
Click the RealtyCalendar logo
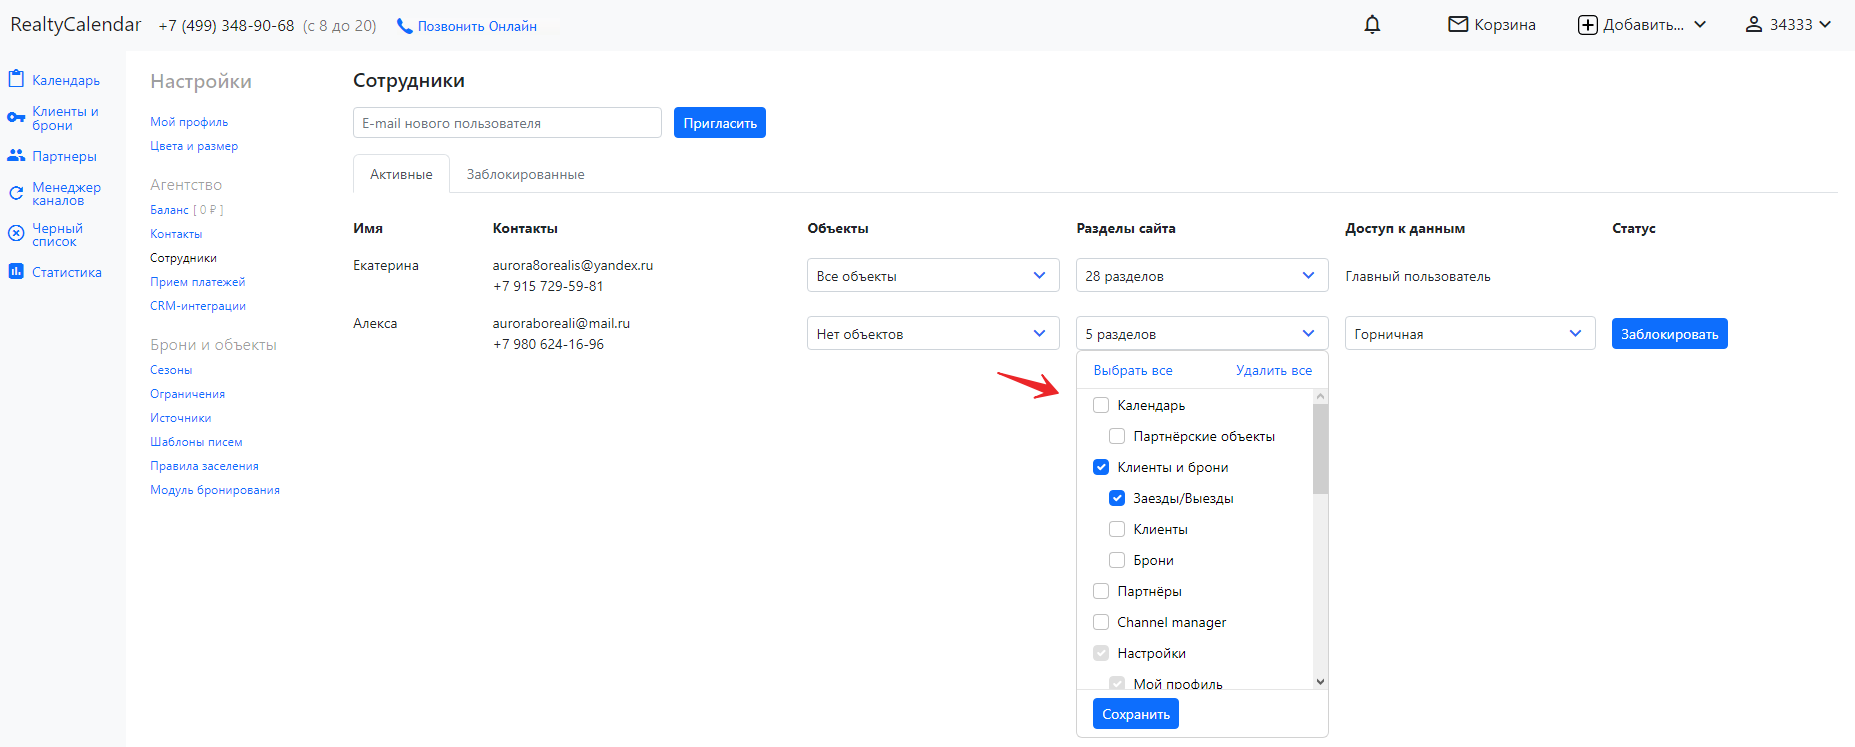(76, 24)
